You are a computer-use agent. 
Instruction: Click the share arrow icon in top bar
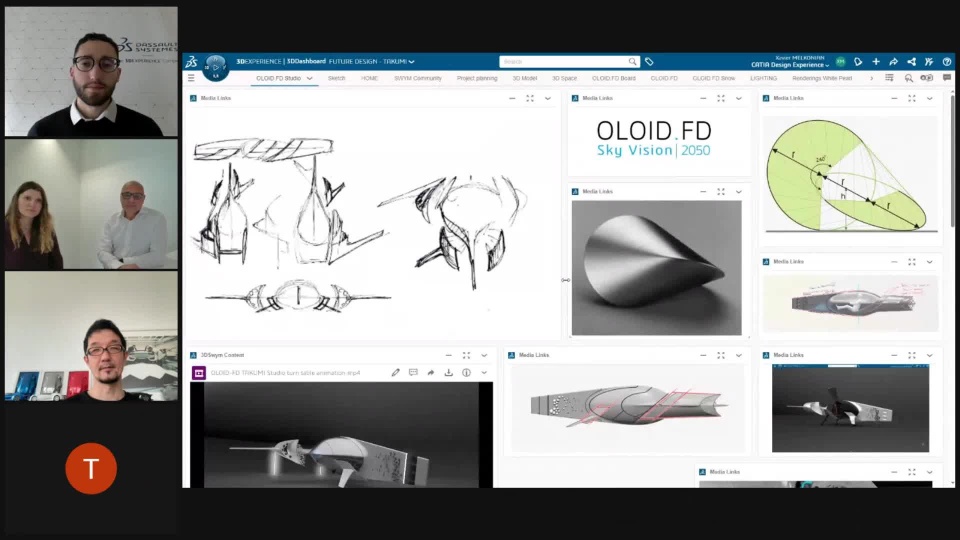click(893, 62)
